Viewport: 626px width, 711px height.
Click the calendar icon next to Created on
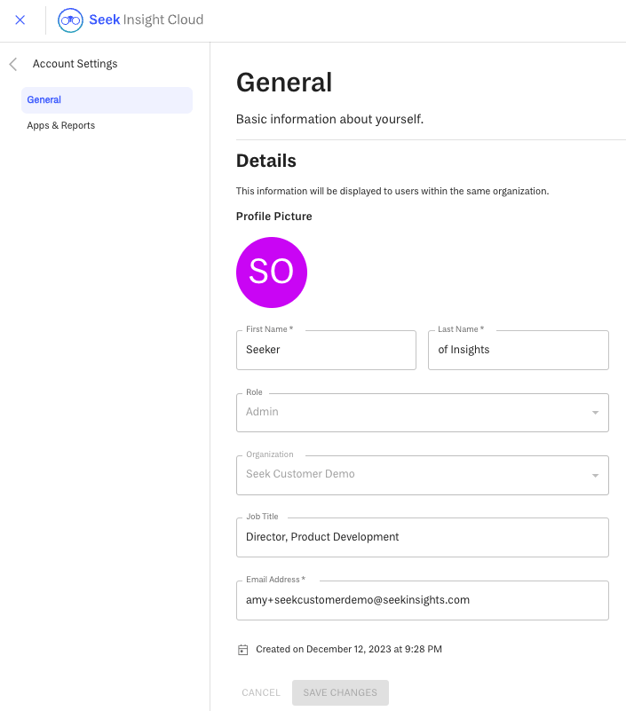click(x=243, y=650)
